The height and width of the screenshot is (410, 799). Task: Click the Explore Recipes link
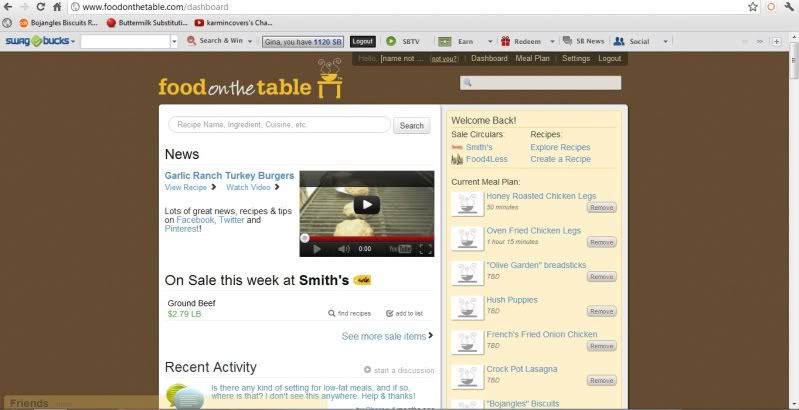pyautogui.click(x=560, y=147)
